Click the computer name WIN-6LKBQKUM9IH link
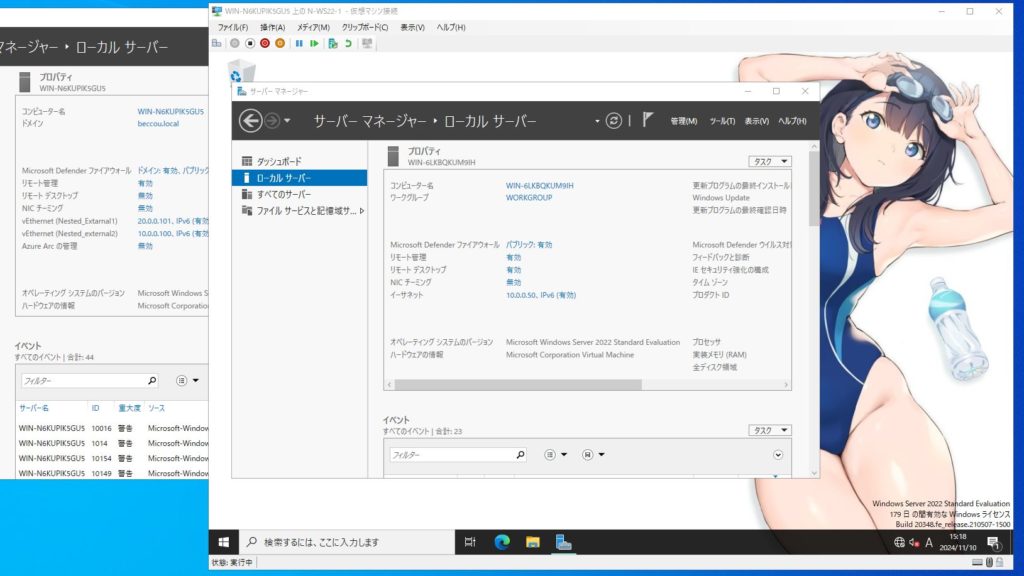The height and width of the screenshot is (576, 1024). 540,186
